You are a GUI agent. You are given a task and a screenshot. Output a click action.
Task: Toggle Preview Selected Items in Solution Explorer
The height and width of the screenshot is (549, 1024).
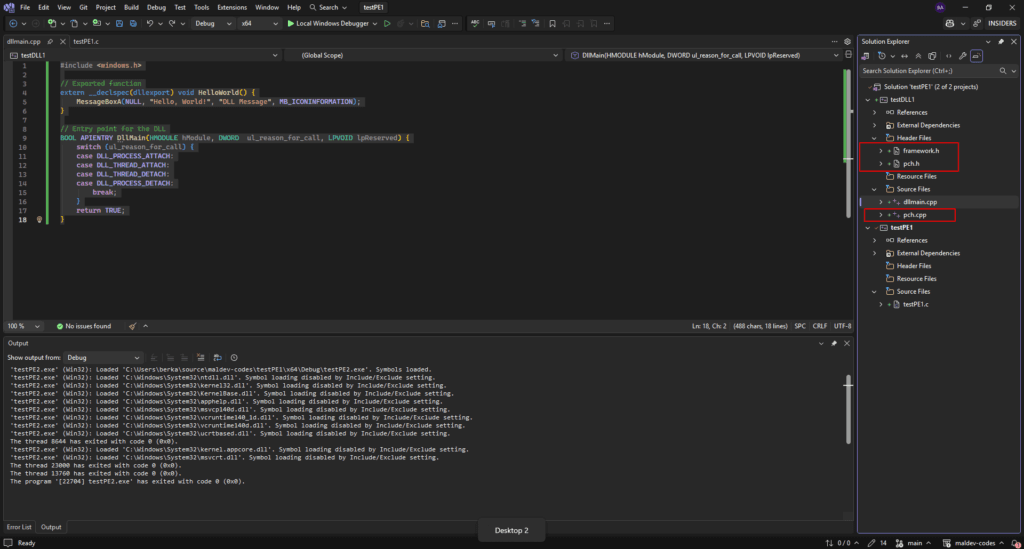pos(975,56)
